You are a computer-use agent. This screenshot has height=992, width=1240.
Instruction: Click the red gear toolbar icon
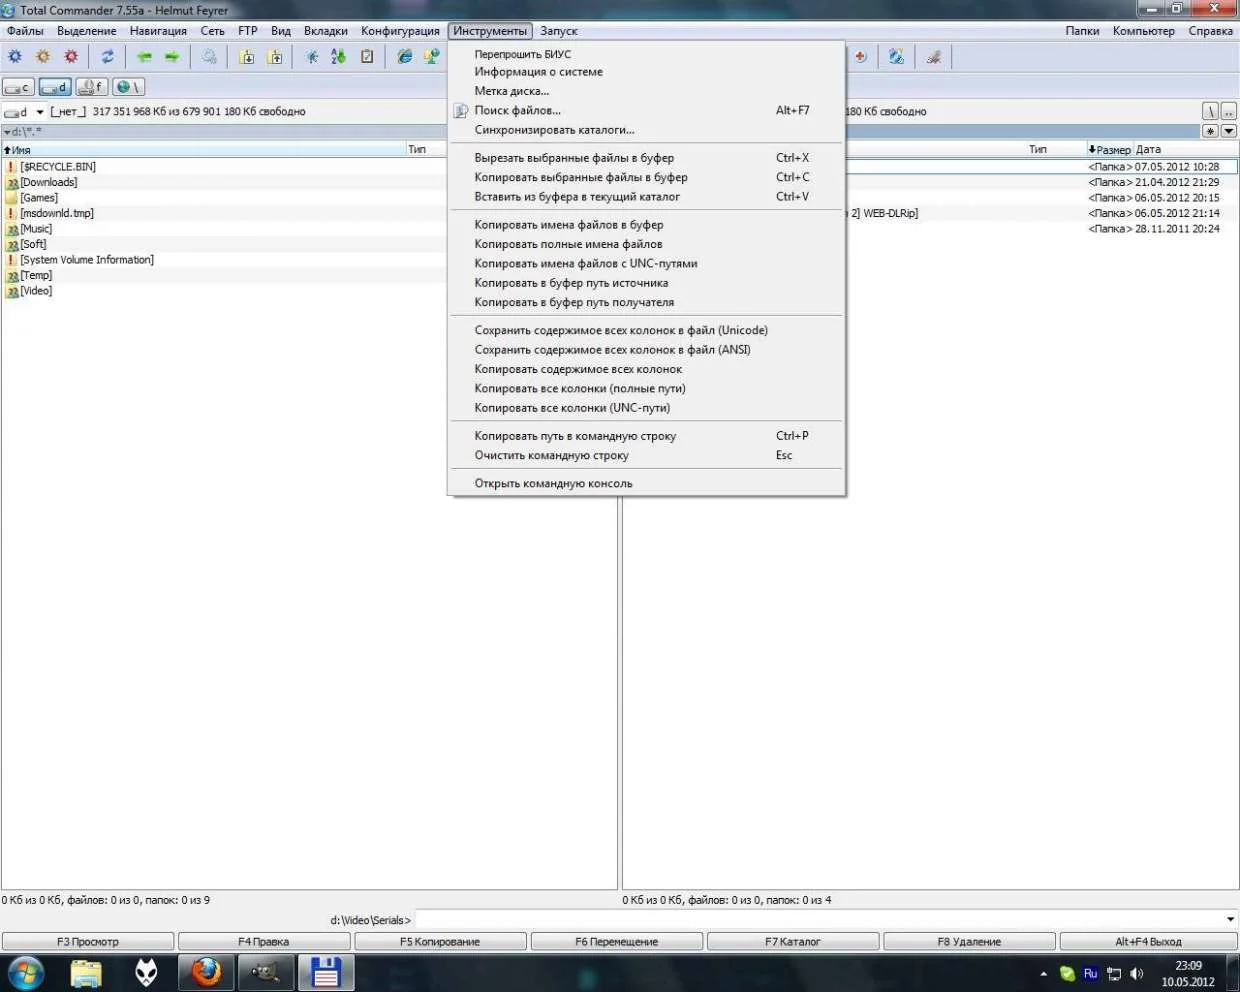pyautogui.click(x=71, y=57)
